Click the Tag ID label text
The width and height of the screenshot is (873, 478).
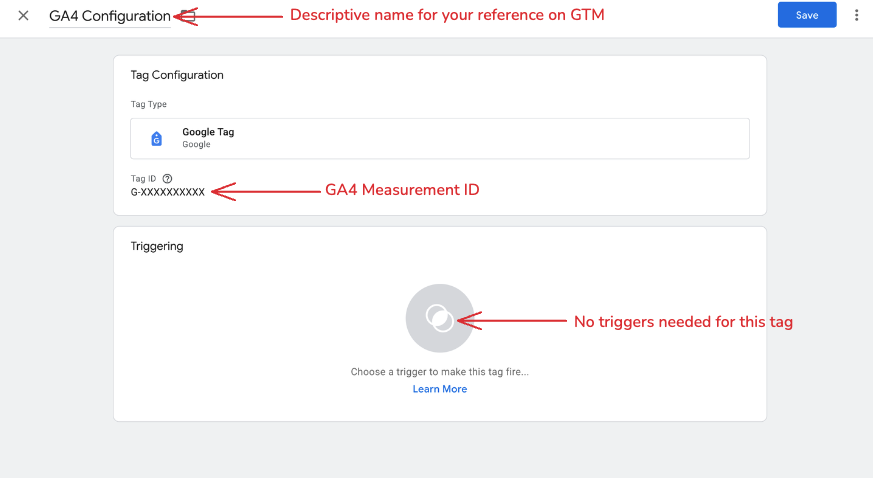(143, 179)
